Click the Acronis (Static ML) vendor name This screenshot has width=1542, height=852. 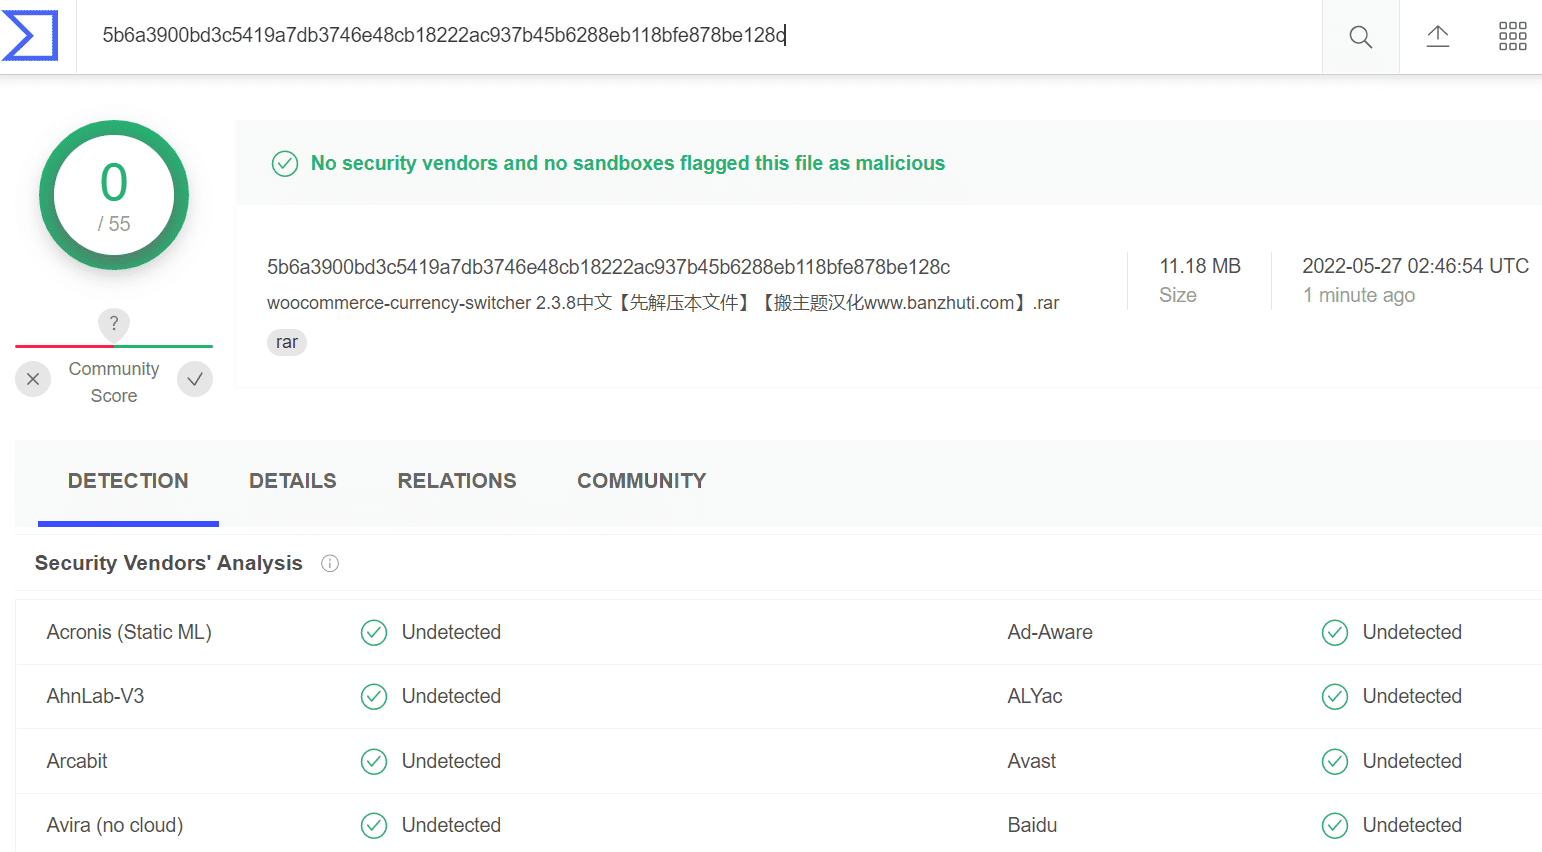click(x=129, y=632)
